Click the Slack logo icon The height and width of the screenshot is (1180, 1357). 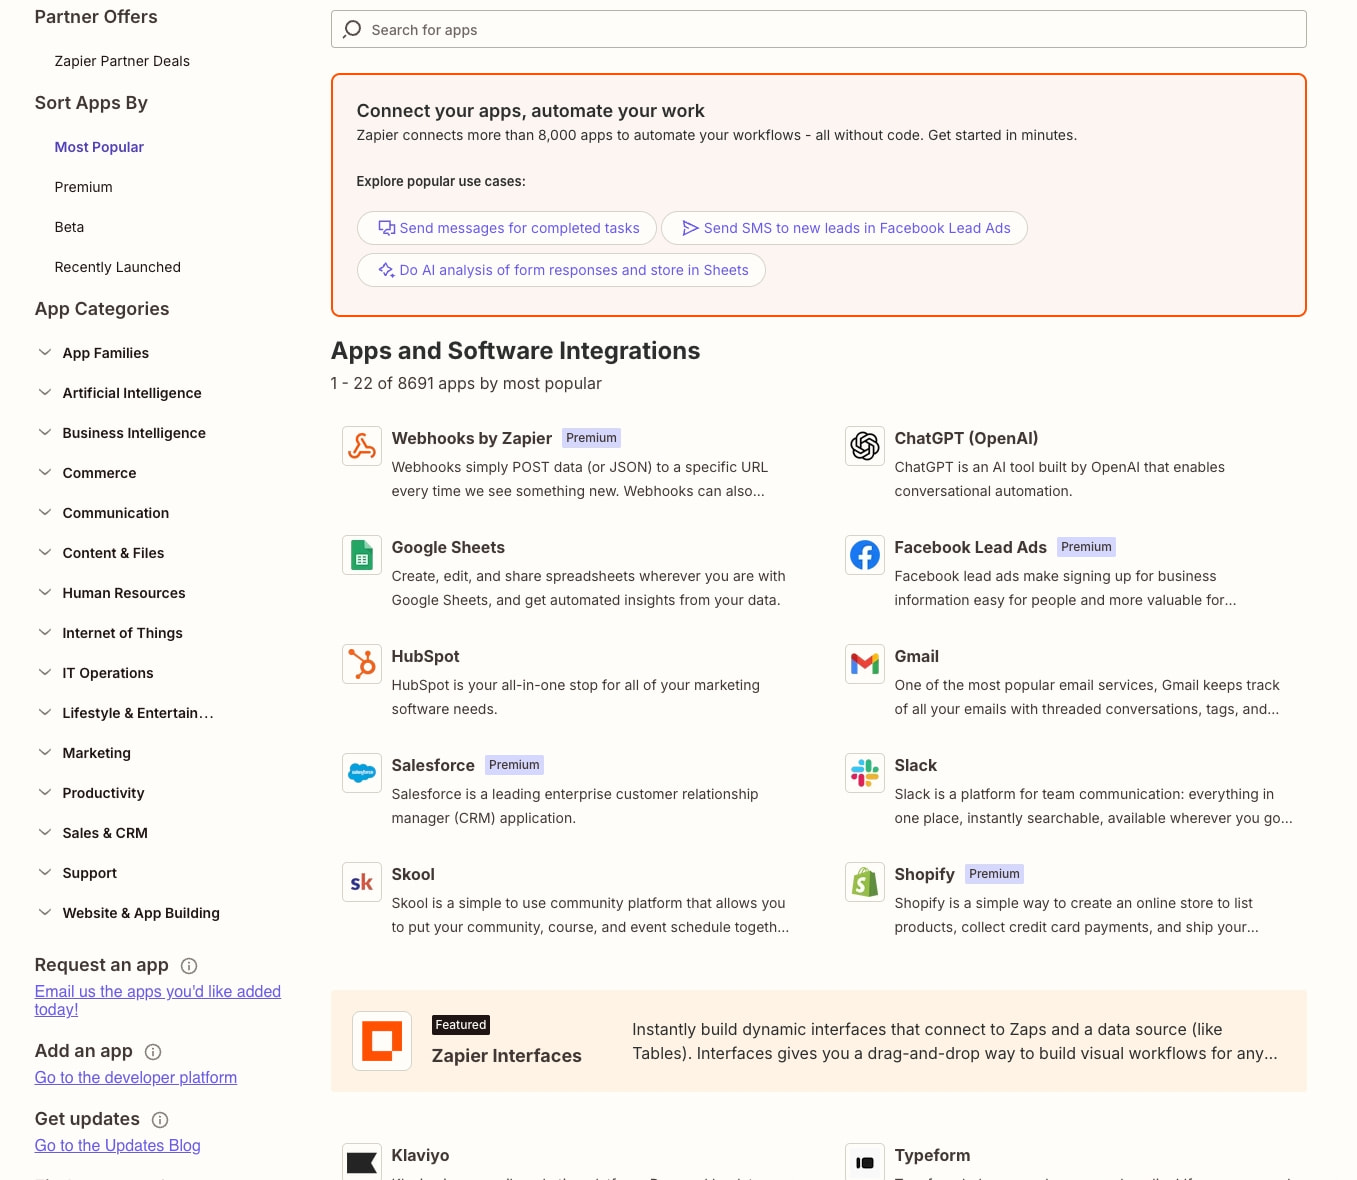point(865,773)
